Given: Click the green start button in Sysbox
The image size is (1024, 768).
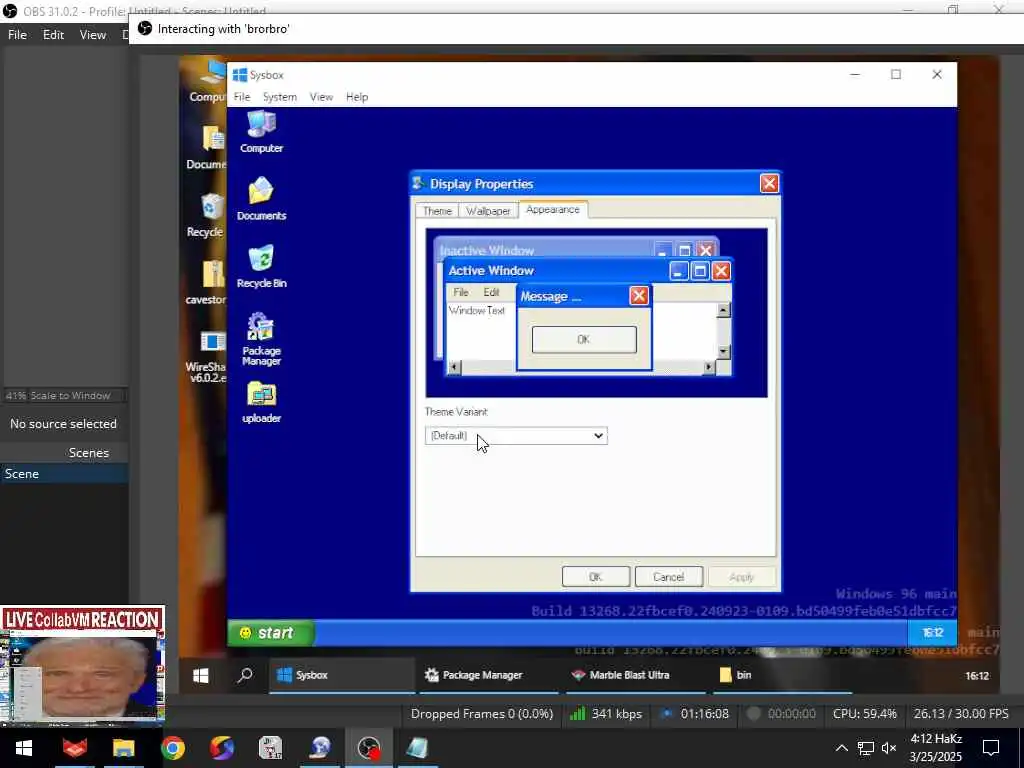Looking at the screenshot, I should click(x=270, y=633).
